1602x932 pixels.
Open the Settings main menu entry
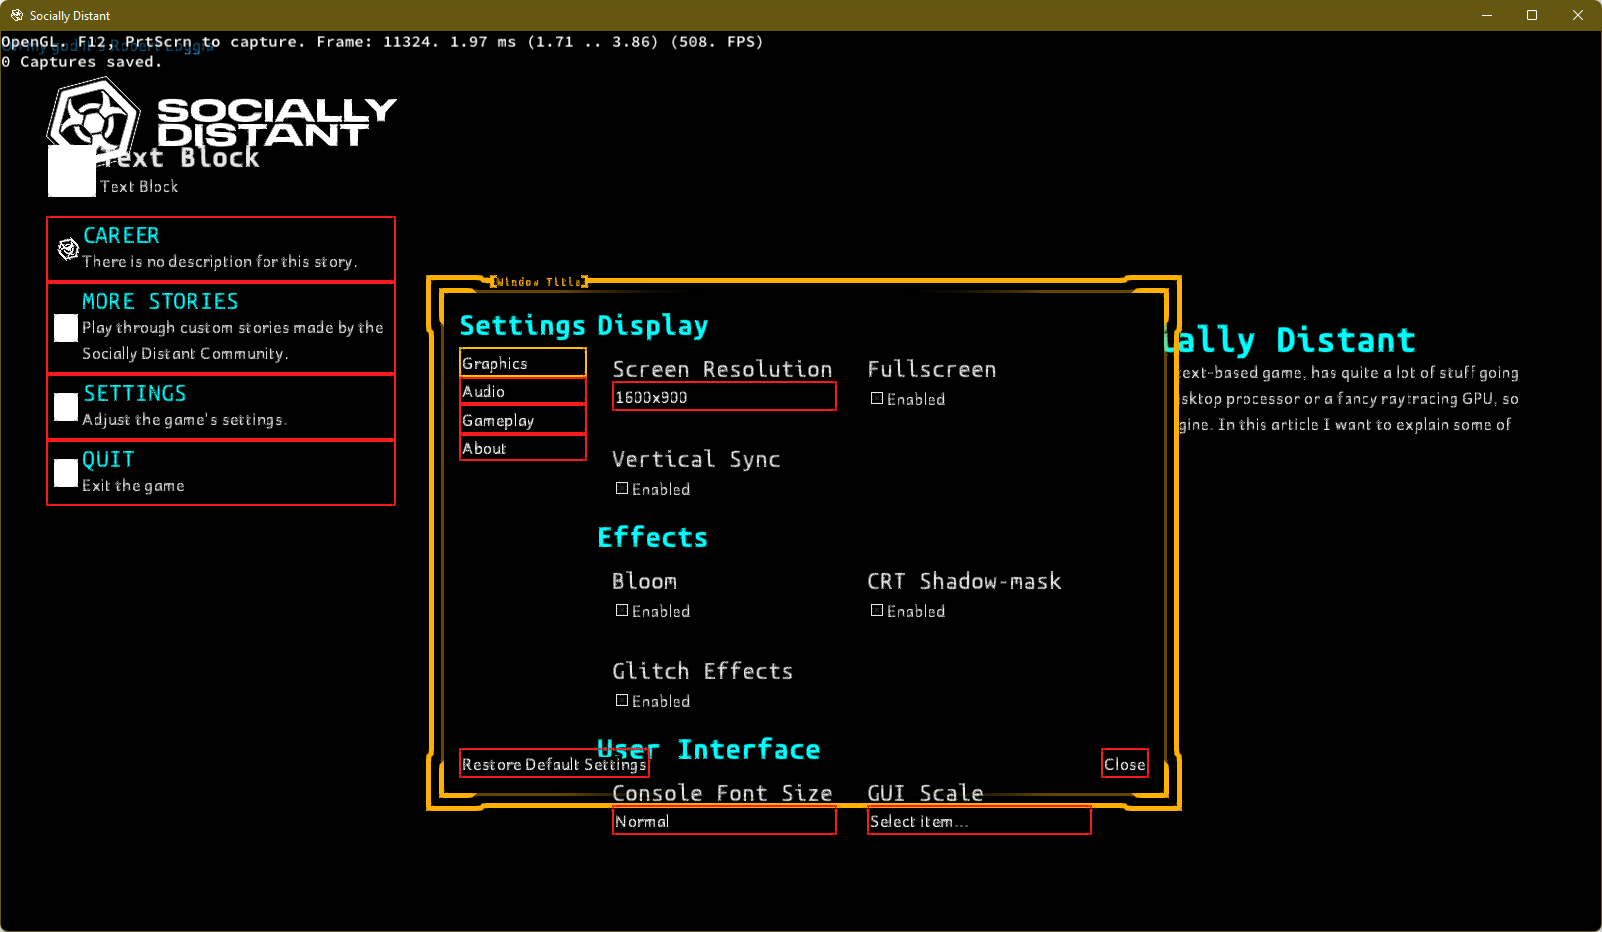[221, 407]
